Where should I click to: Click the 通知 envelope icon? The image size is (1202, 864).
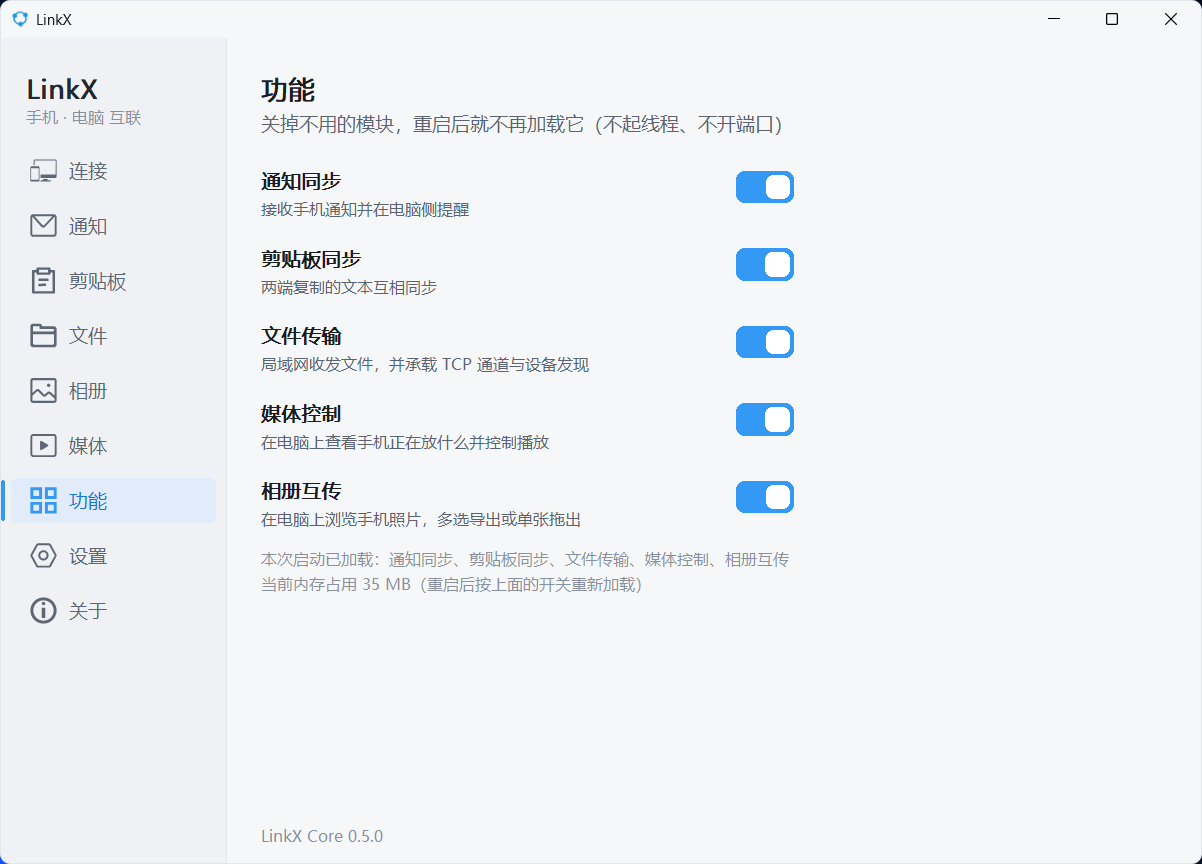43,226
